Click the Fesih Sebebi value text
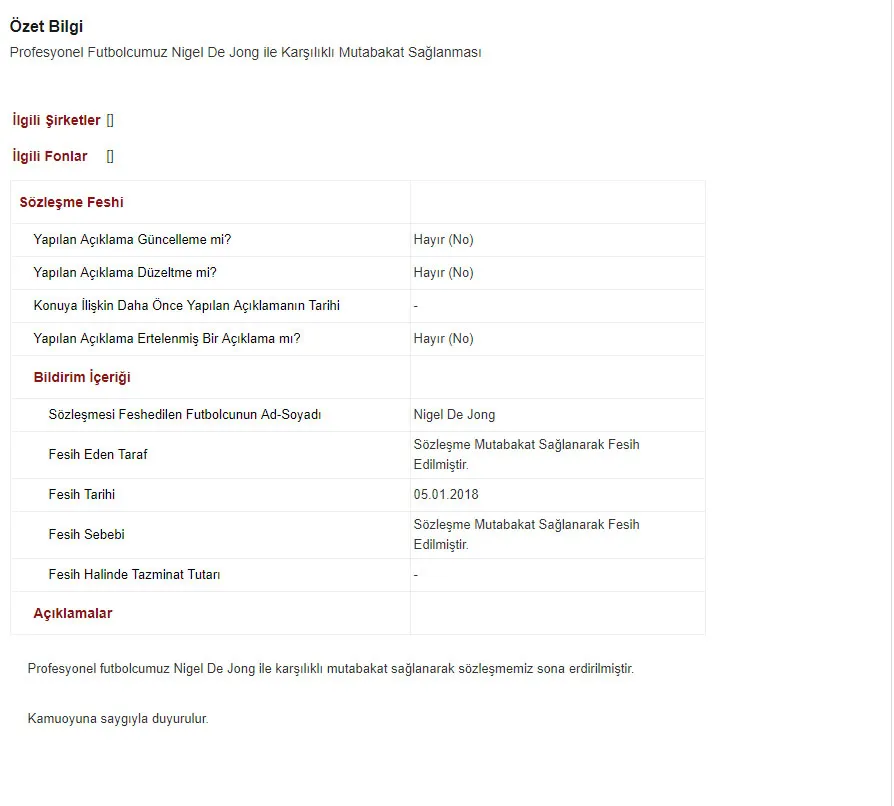This screenshot has width=894, height=806. 527,535
